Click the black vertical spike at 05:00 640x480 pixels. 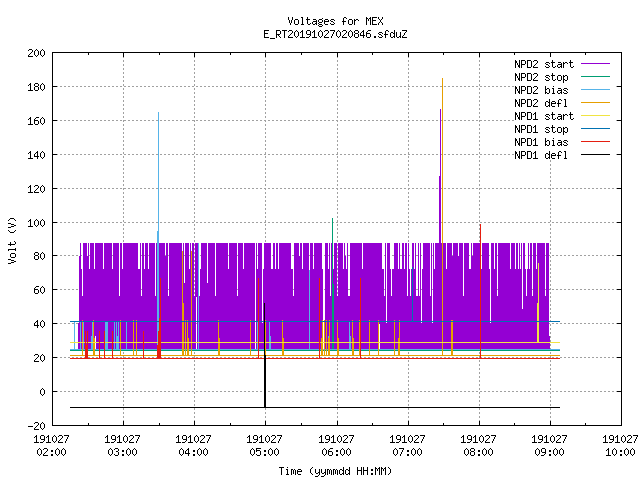(265, 355)
